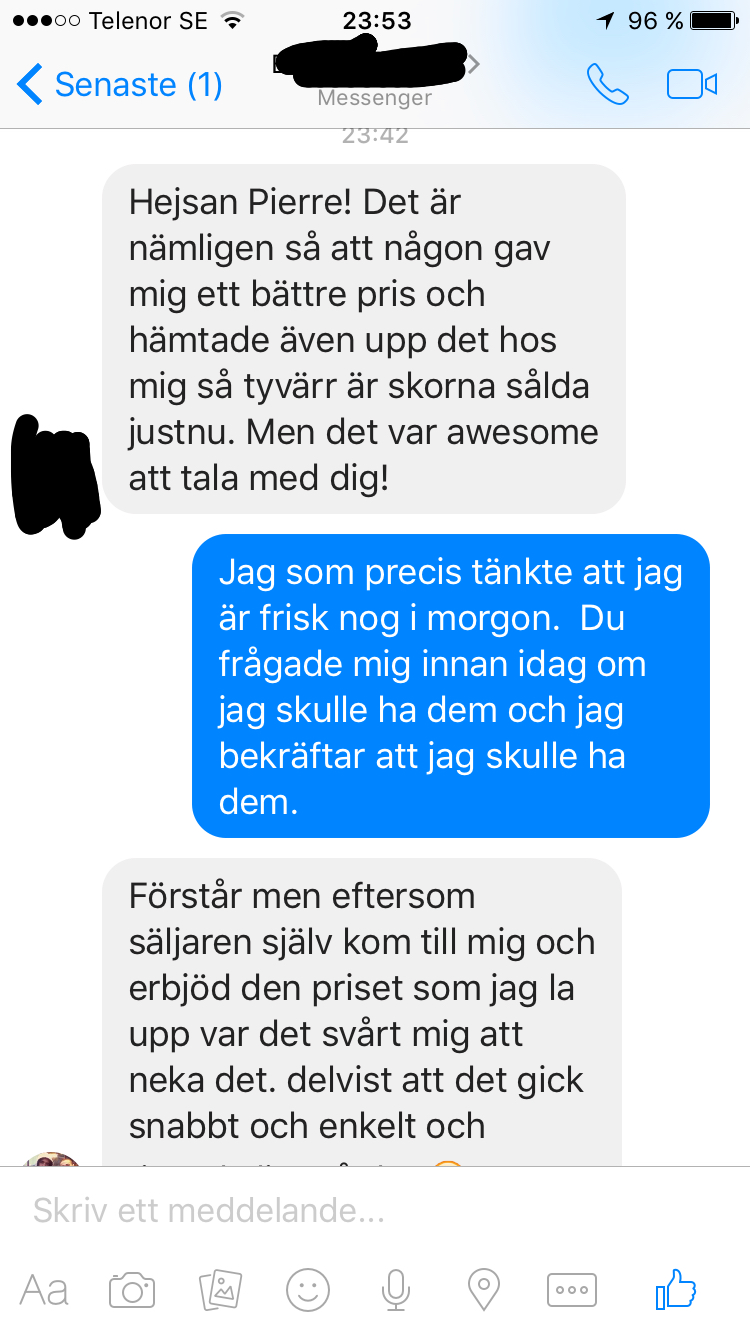
Task: Start a voice call with the phone icon
Action: pos(607,85)
